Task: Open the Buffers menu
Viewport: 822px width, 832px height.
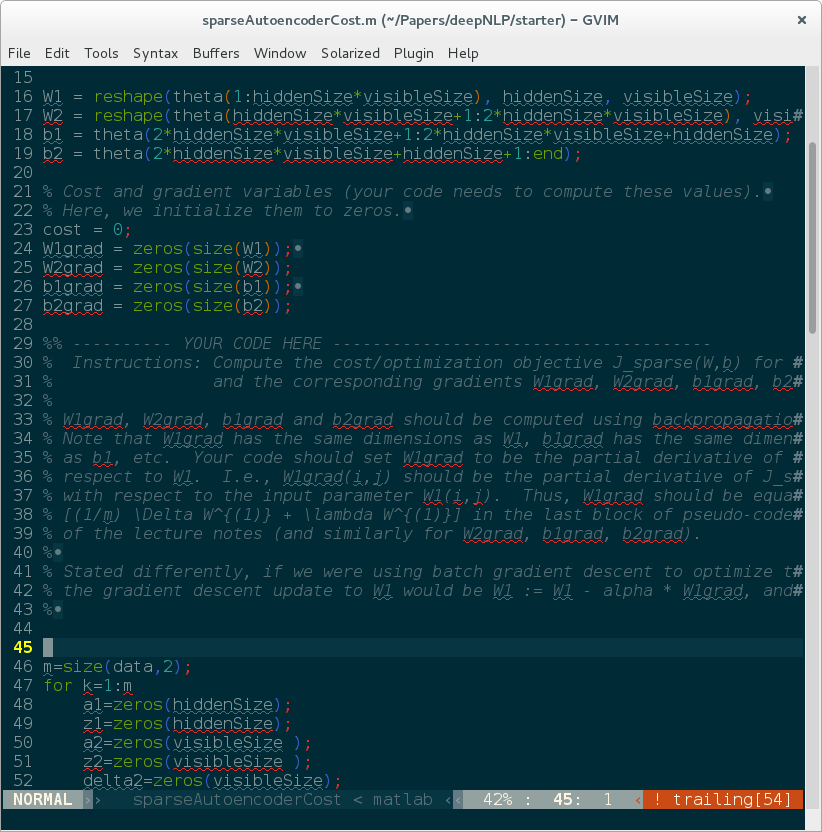Action: [x=216, y=53]
